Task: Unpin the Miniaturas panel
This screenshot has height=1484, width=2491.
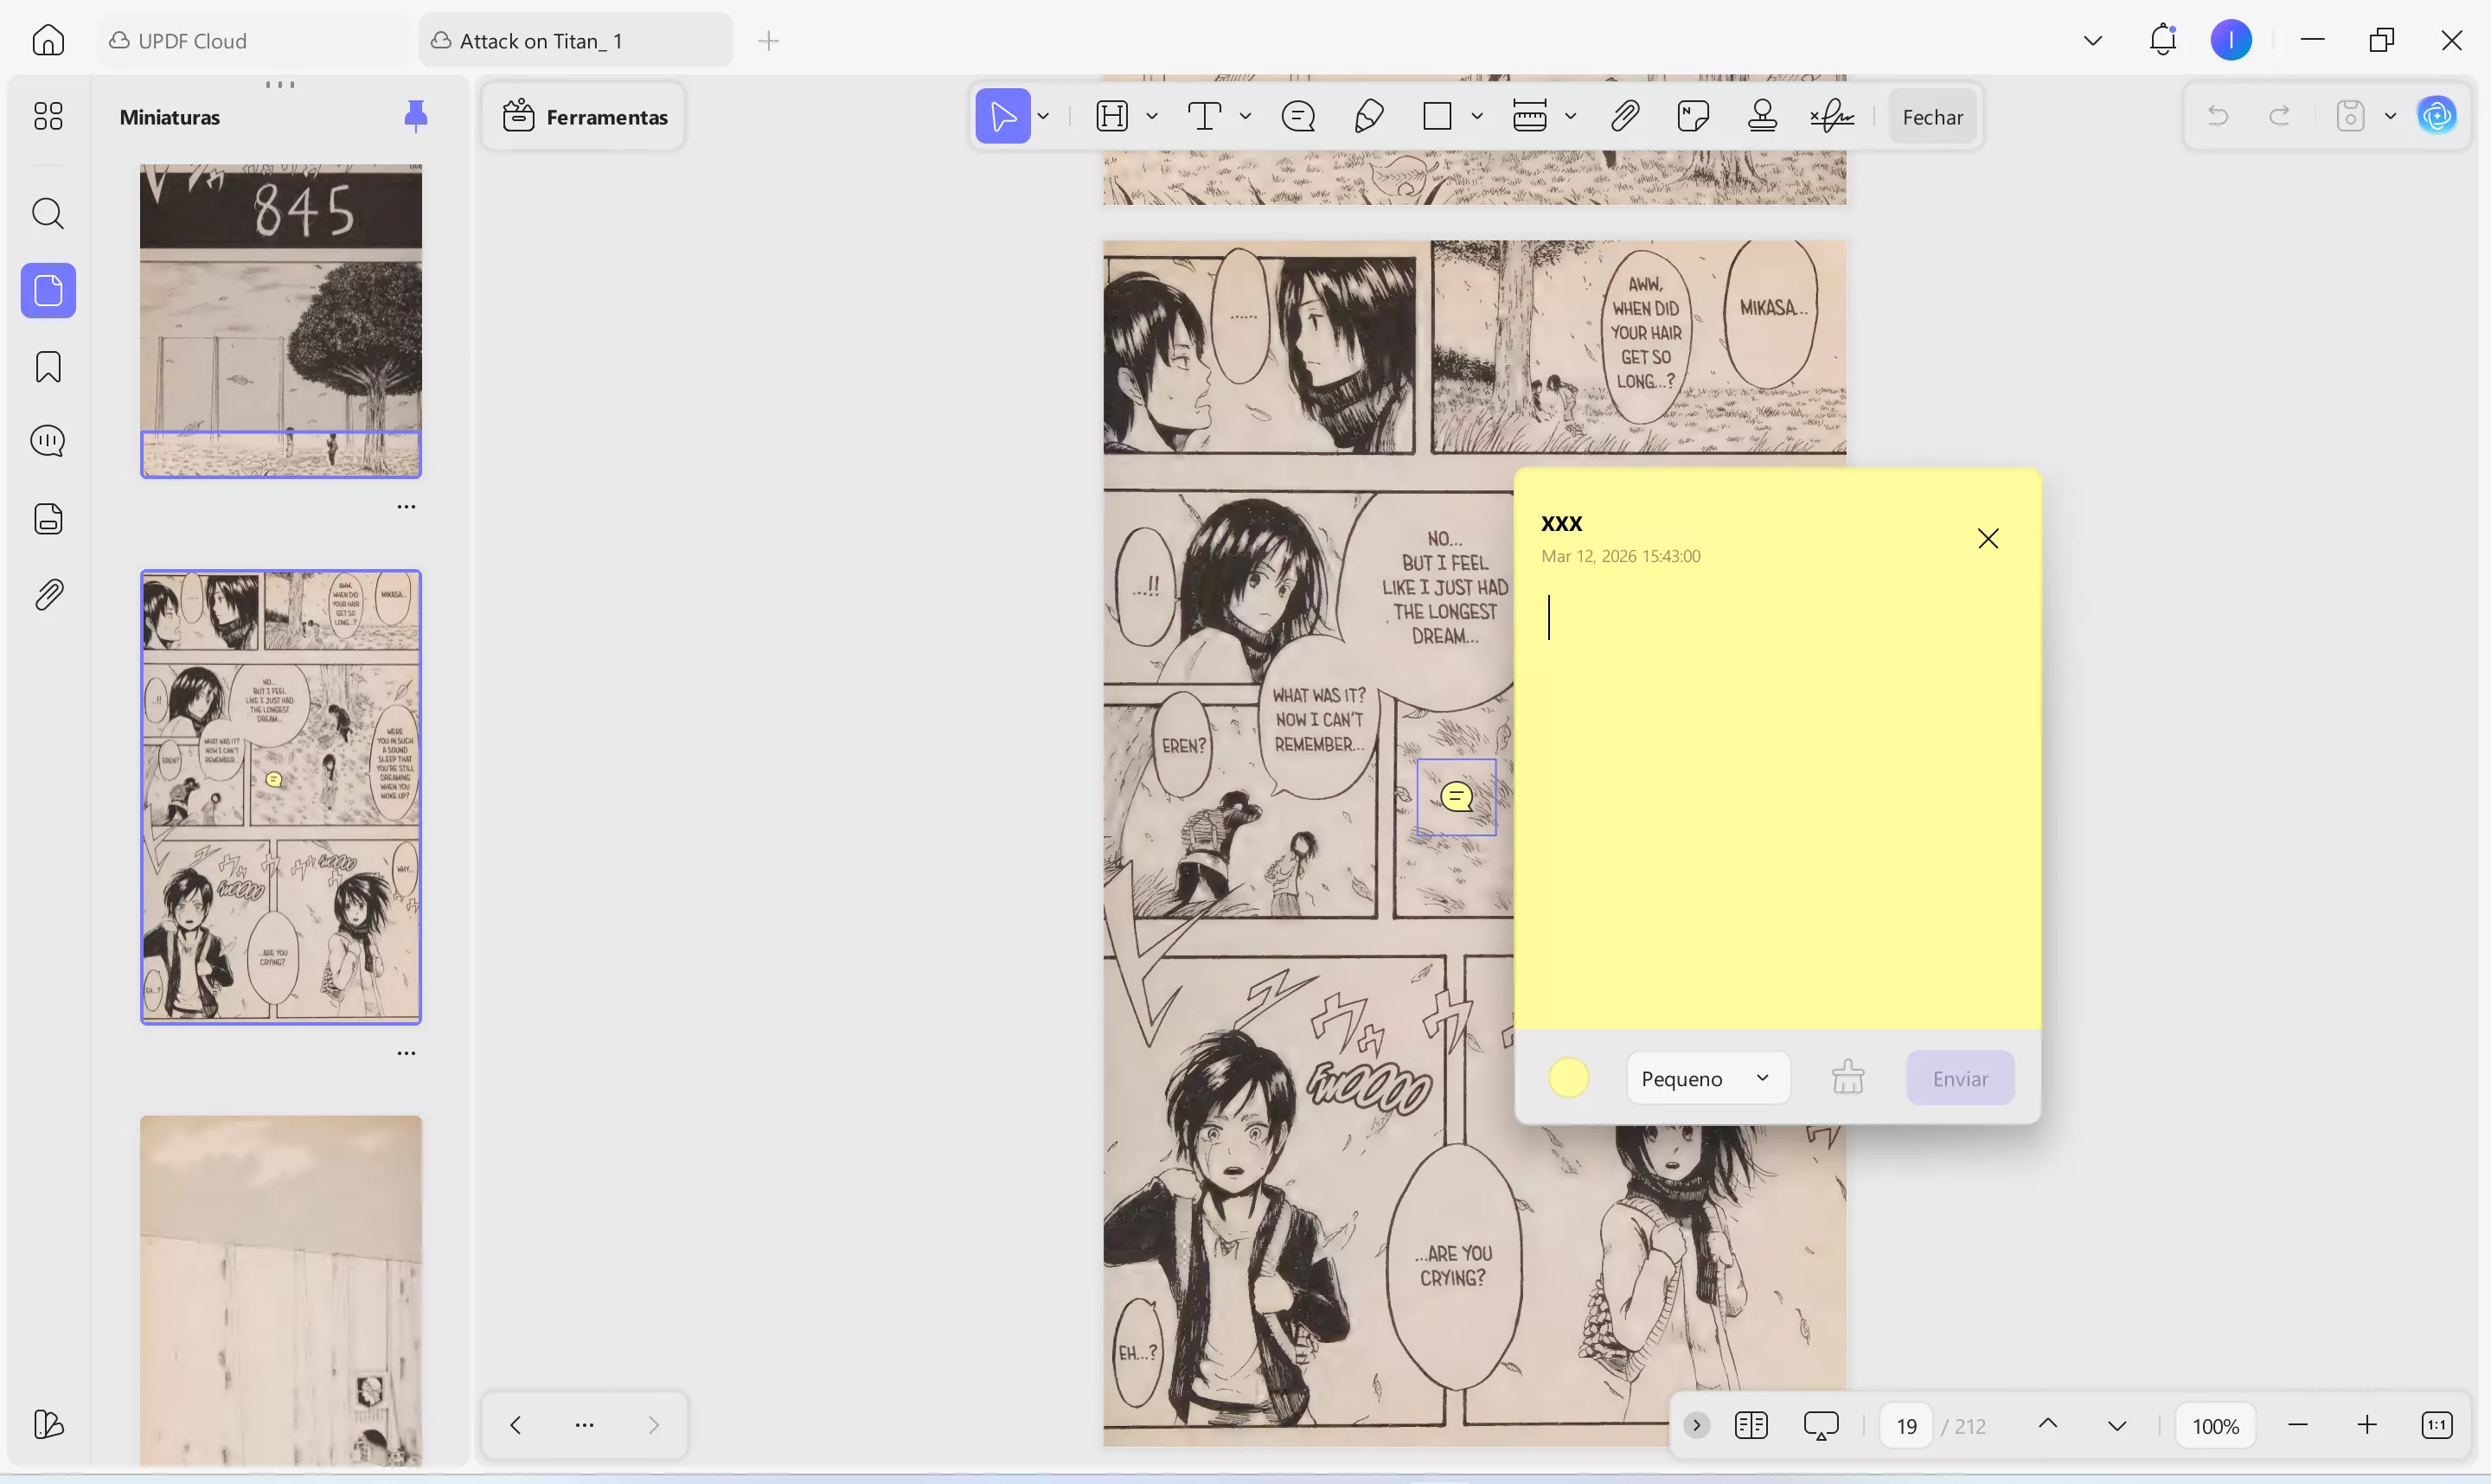Action: (x=415, y=117)
